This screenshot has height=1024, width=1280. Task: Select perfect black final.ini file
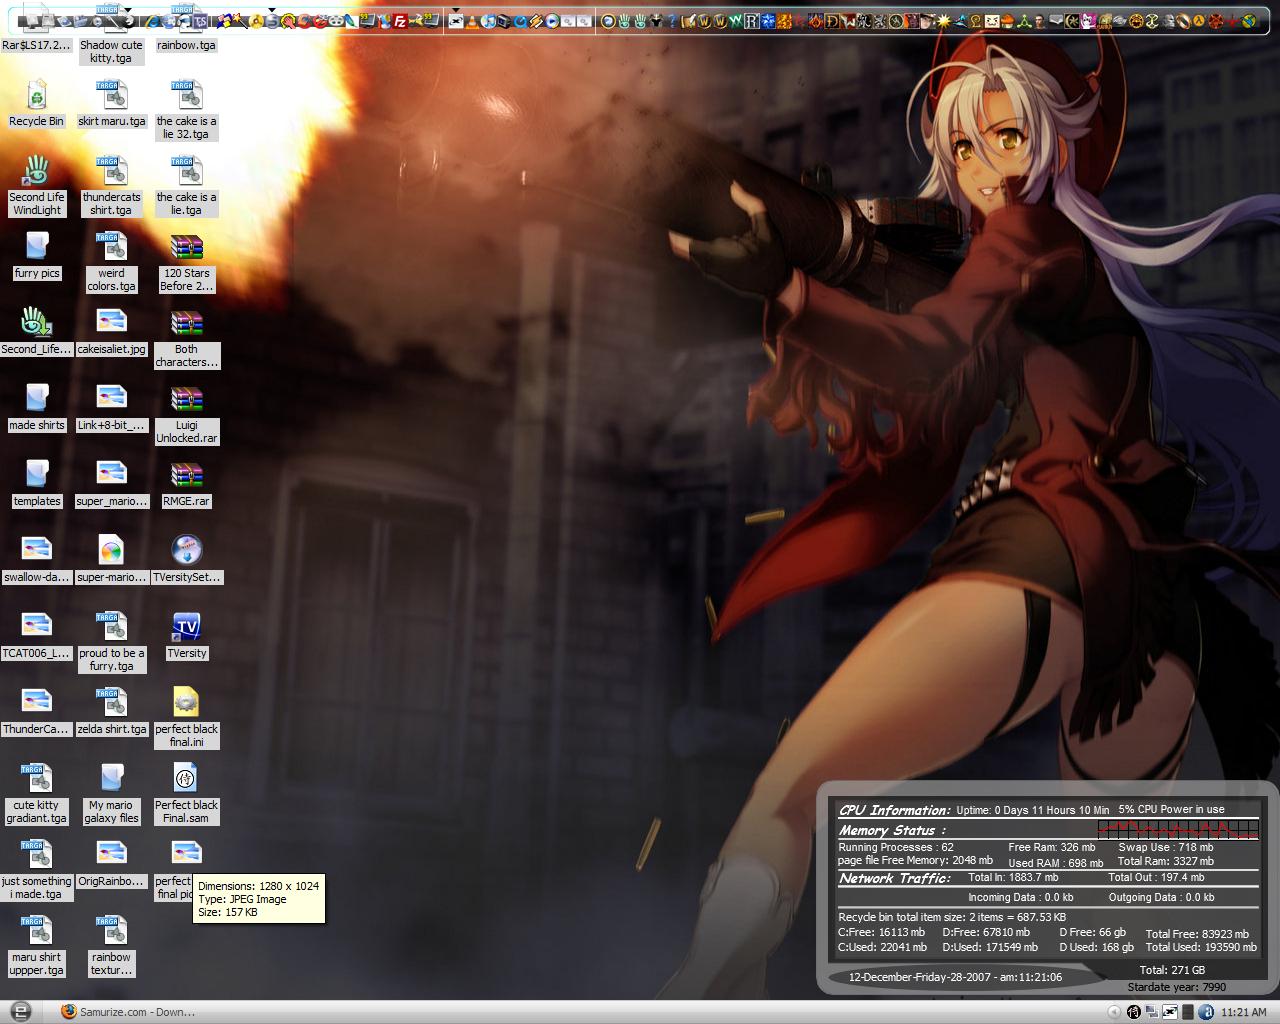186,717
